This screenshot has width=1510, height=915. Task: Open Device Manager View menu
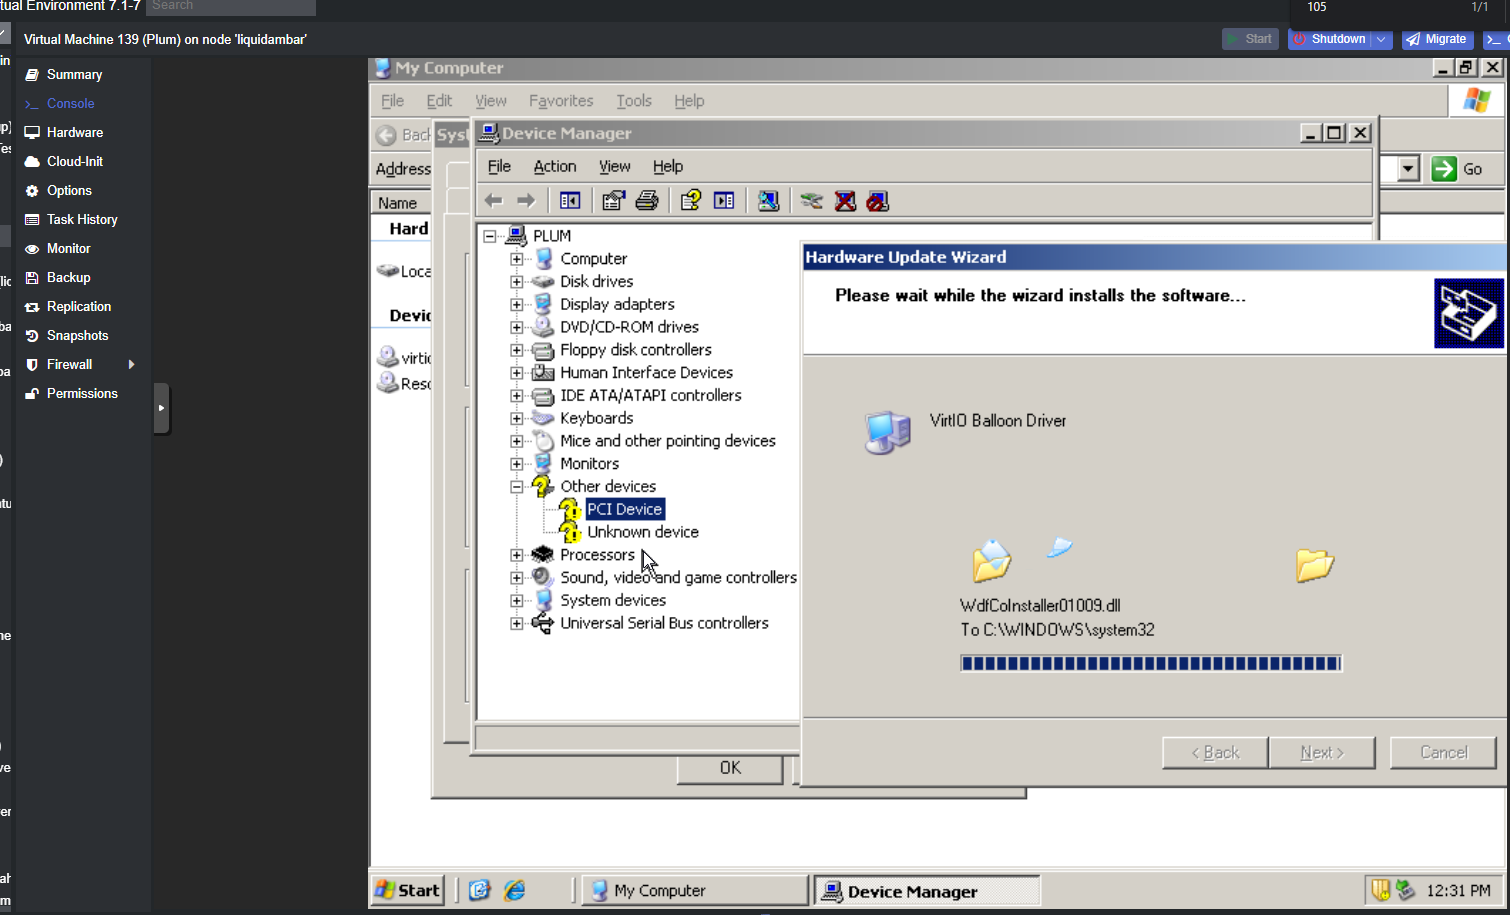click(x=615, y=167)
